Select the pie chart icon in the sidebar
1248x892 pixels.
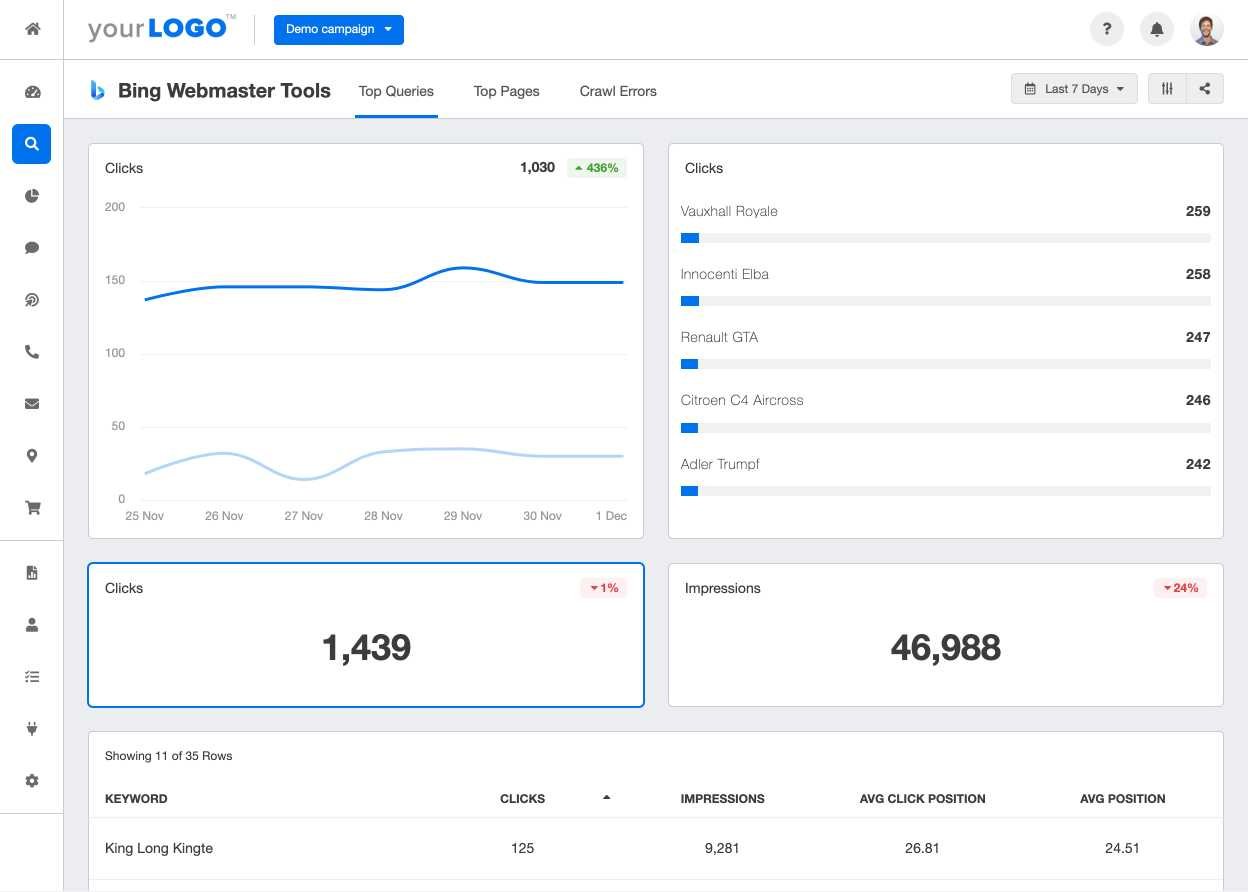coord(32,196)
